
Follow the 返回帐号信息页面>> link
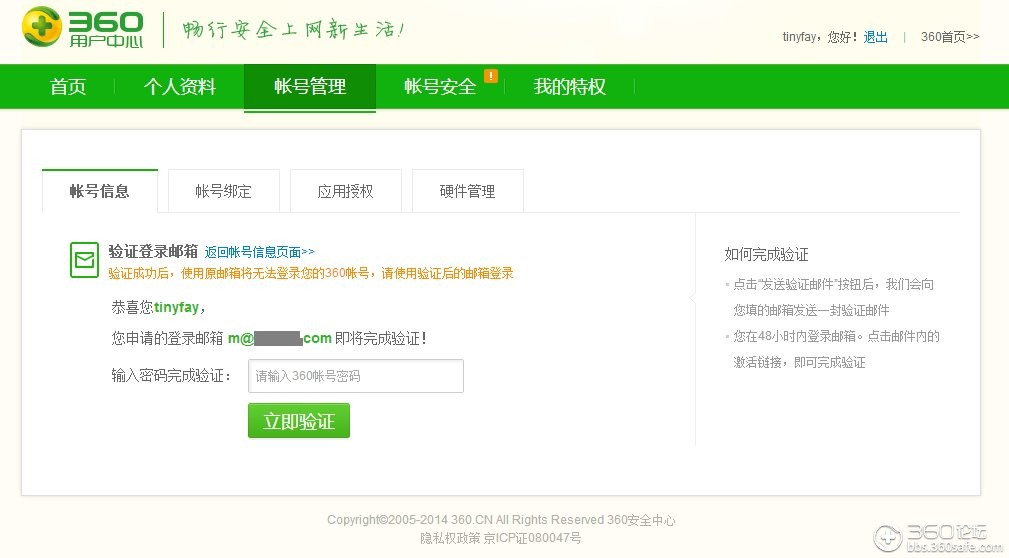click(259, 252)
